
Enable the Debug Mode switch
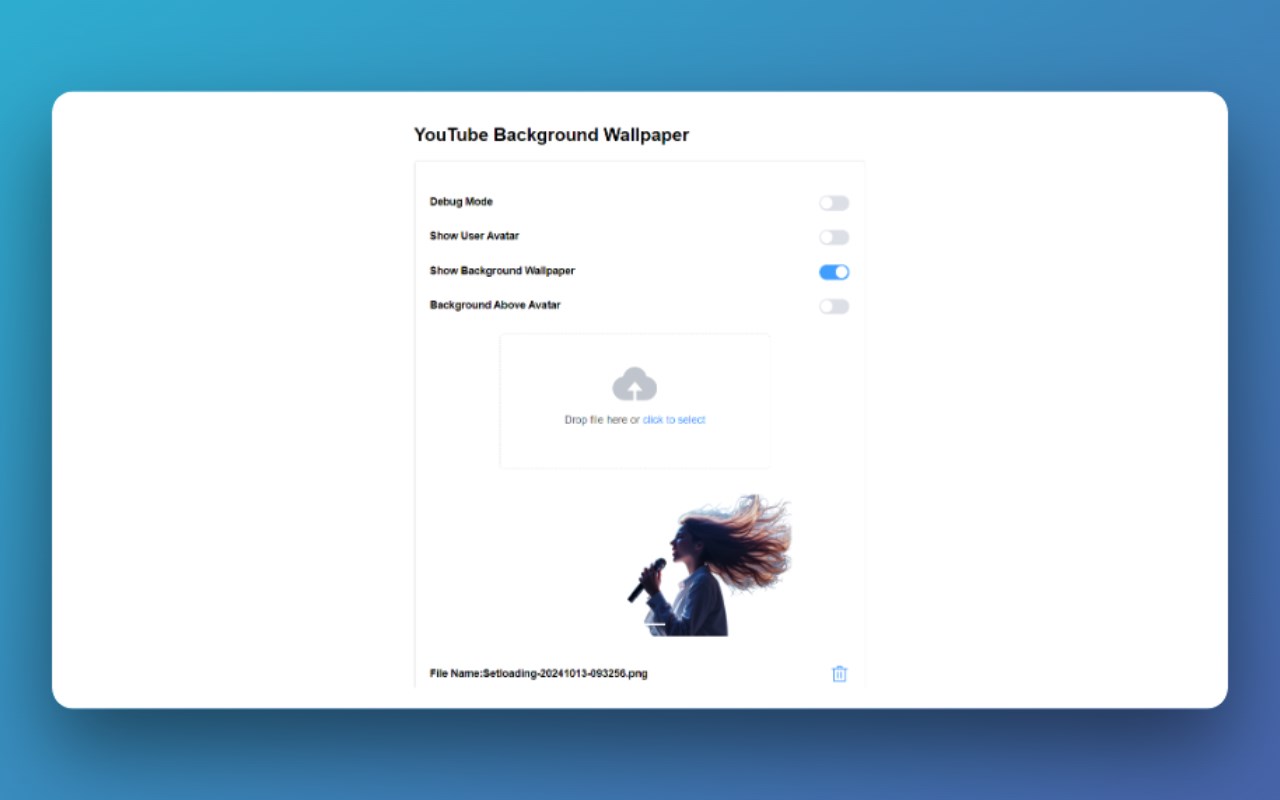click(834, 203)
